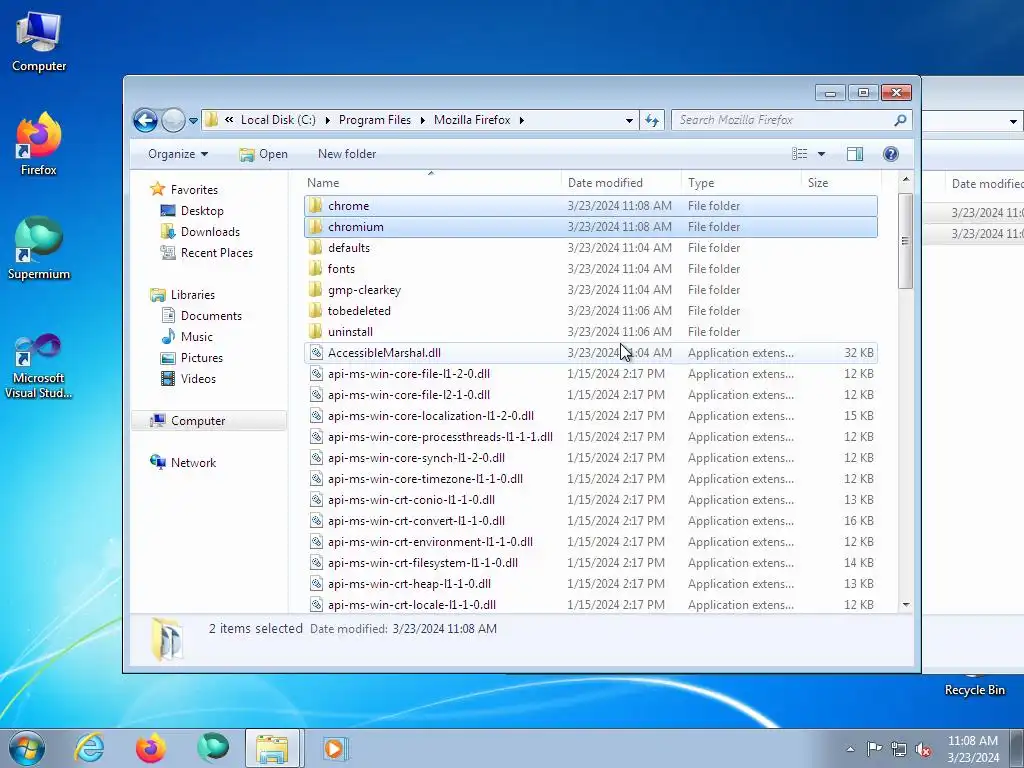Open the Organize dropdown menu
Screen dimensions: 1024x768
coord(178,154)
